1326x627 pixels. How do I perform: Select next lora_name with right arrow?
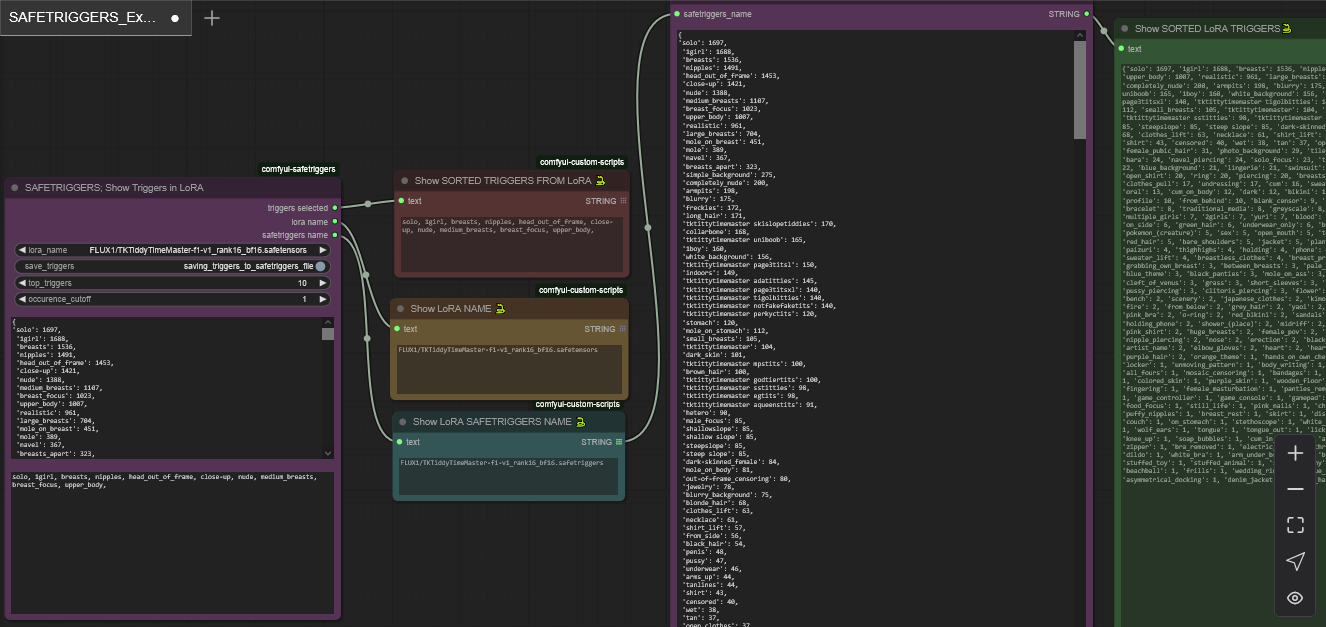click(322, 250)
